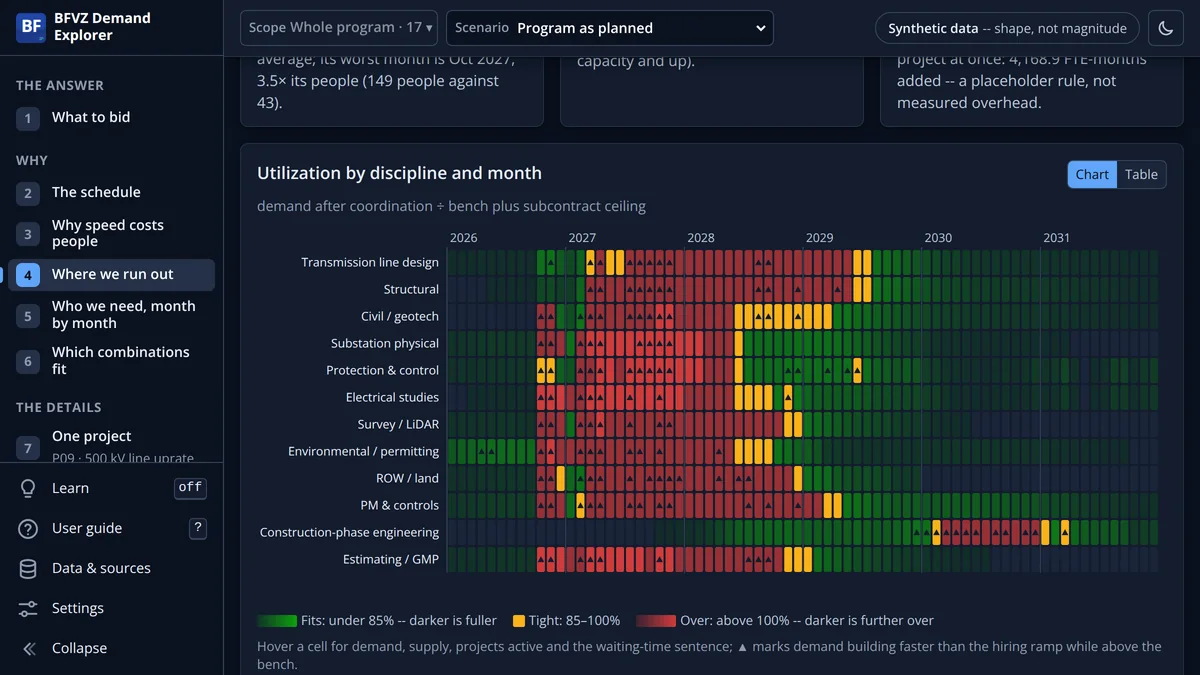Viewport: 1200px width, 675px height.
Task: Click the Learn lightbulb icon
Action: (x=28, y=488)
